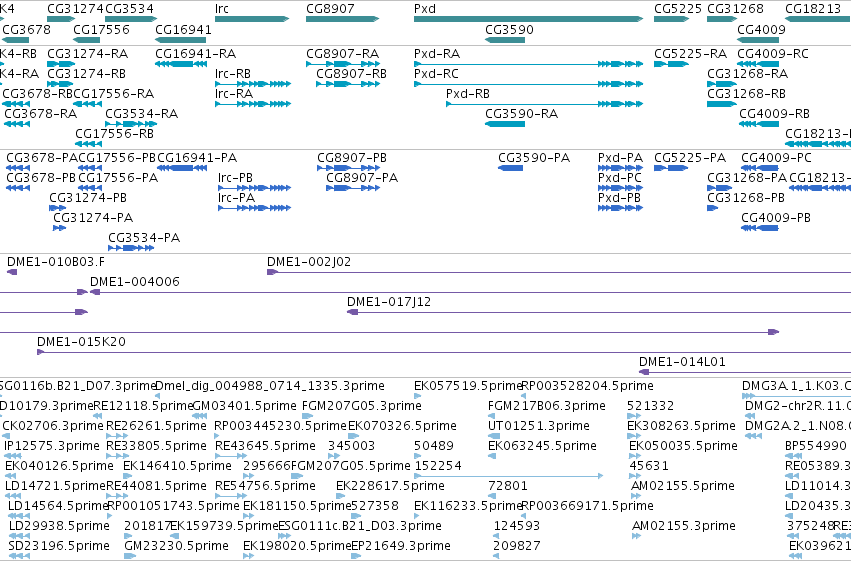Select the Irc-RA transcript
The width and height of the screenshot is (851, 561).
(234, 94)
